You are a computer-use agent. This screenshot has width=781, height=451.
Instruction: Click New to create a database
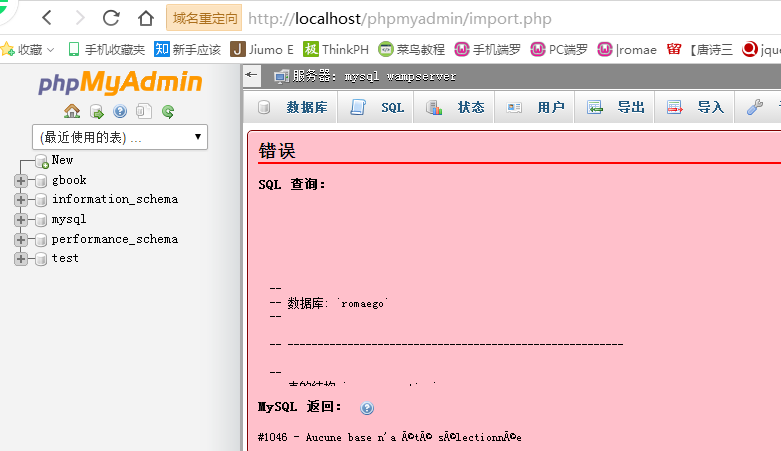tap(62, 160)
